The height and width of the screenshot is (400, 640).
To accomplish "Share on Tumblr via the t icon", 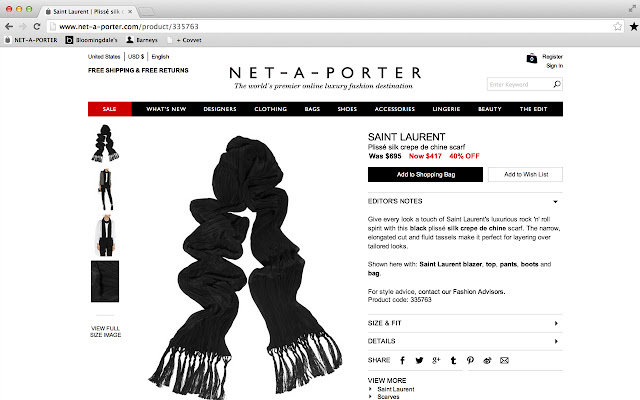I will tap(453, 360).
